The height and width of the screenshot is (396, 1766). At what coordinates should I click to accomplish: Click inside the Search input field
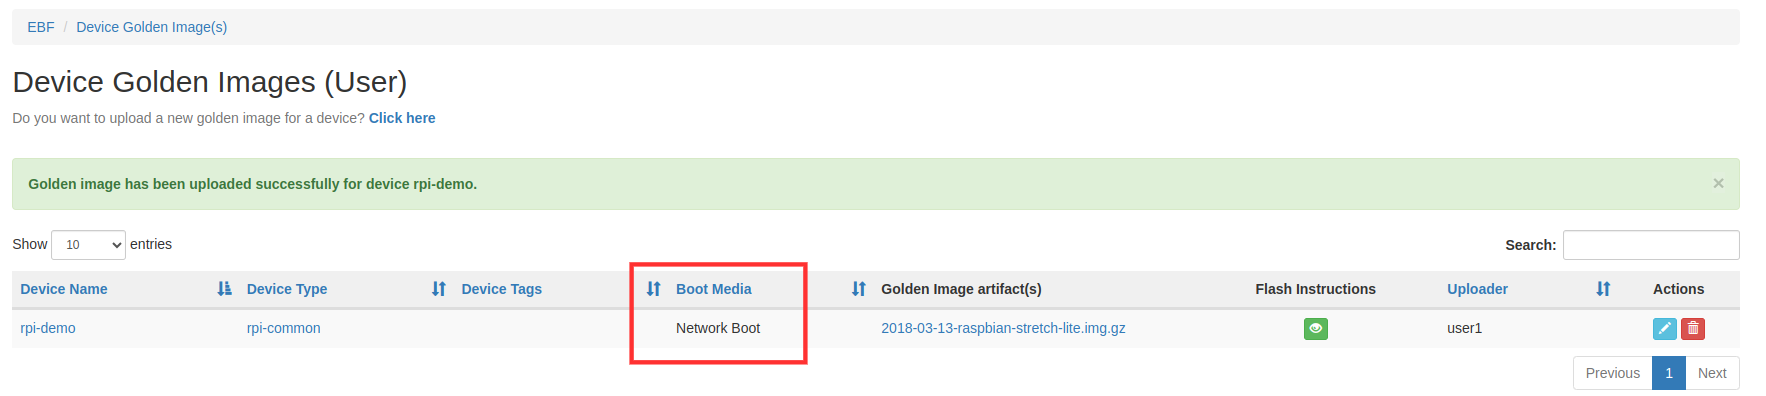coord(1651,245)
